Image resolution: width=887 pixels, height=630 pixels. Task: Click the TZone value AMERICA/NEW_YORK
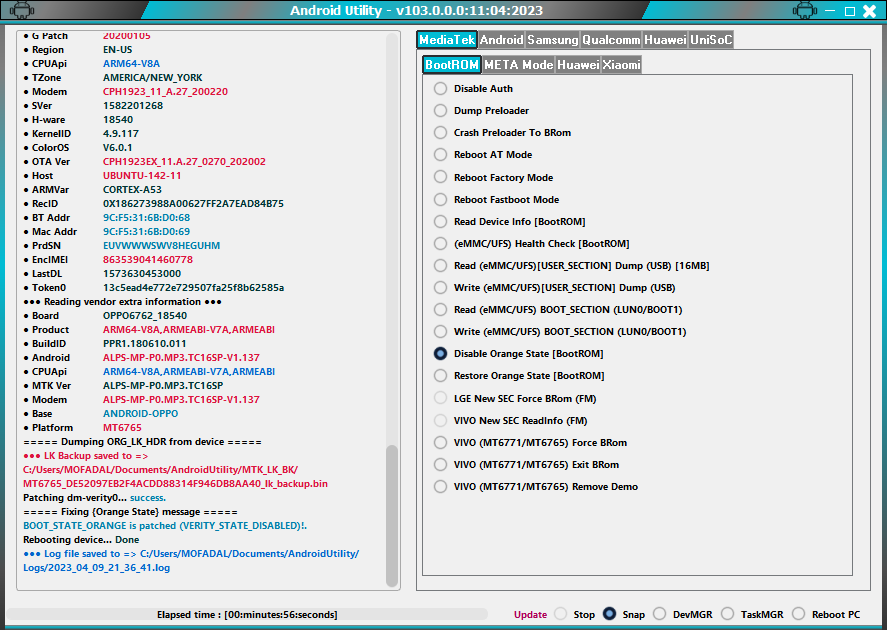(153, 77)
